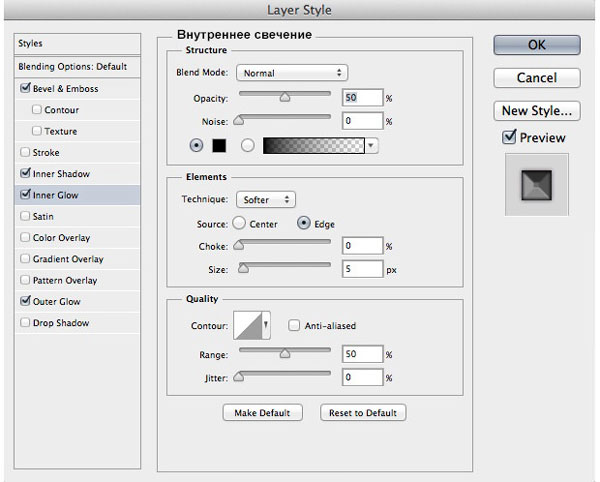Image resolution: width=600 pixels, height=482 pixels.
Task: Enable the Color Overlay checkbox
Action: [25, 238]
